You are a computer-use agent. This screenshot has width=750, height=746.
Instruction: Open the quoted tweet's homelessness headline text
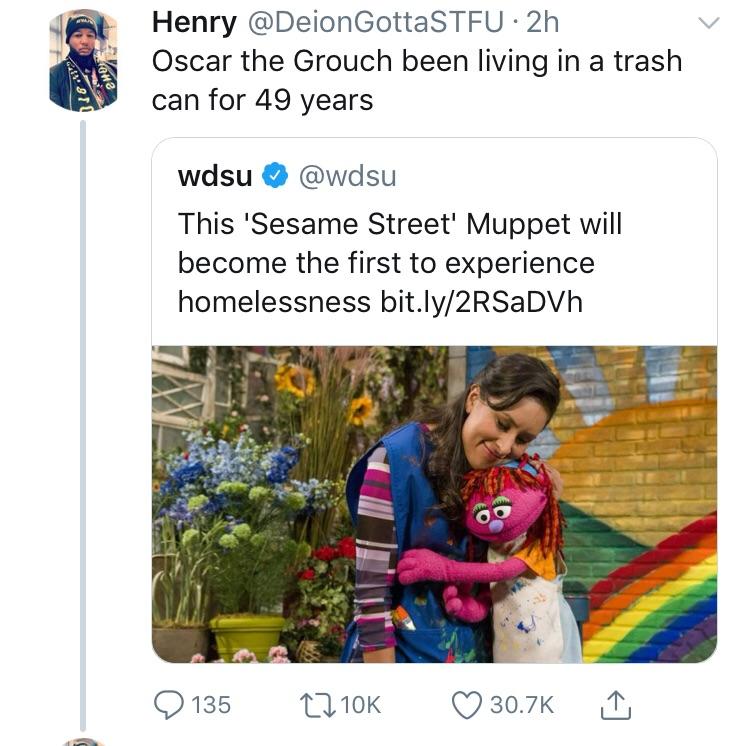click(x=400, y=262)
